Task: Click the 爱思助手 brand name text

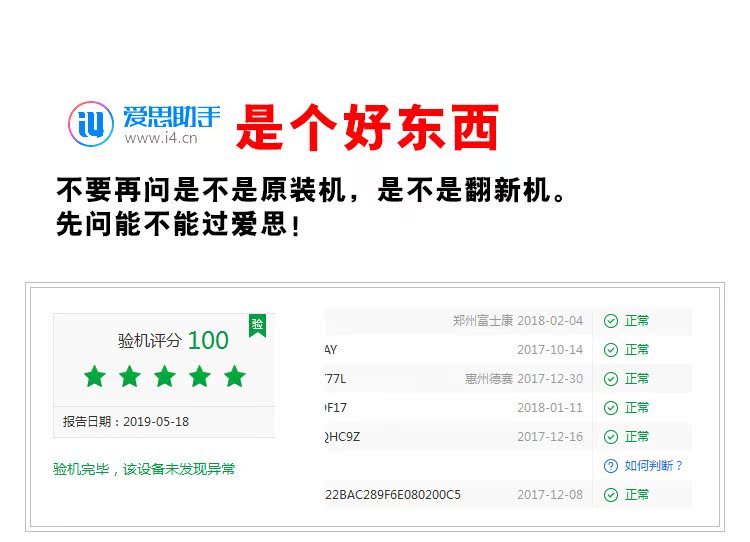Action: 172,116
